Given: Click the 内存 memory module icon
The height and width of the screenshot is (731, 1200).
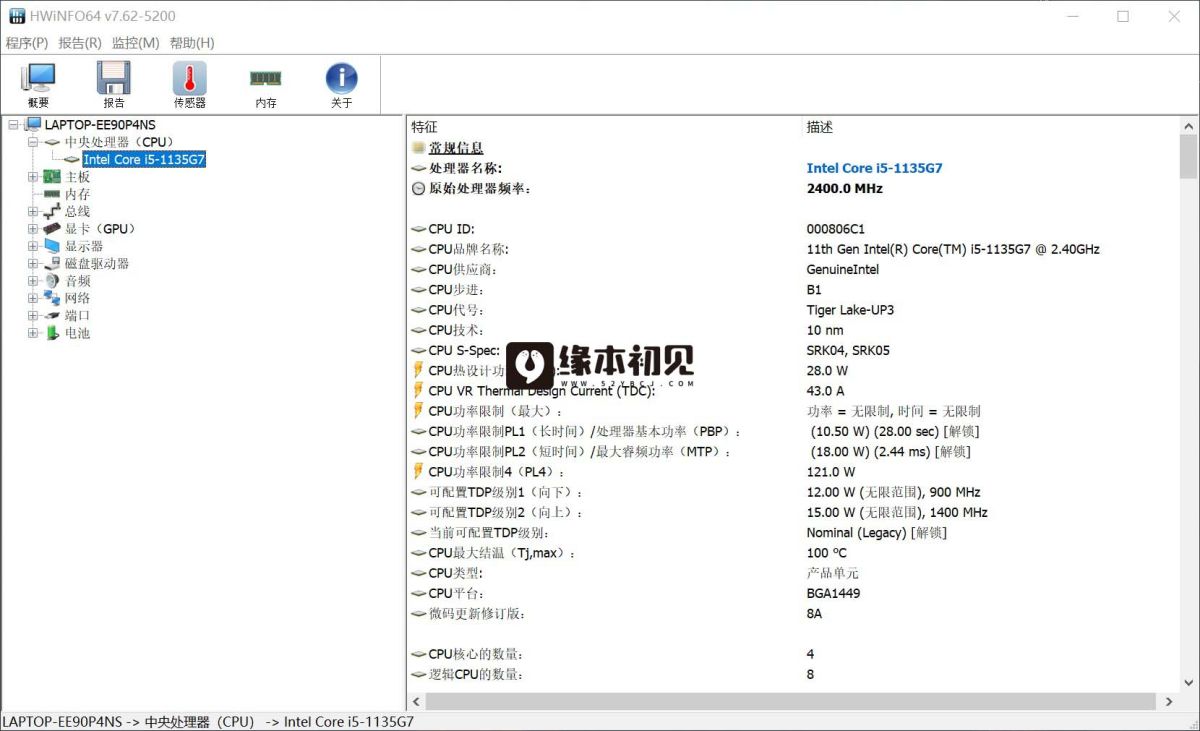Looking at the screenshot, I should pyautogui.click(x=265, y=78).
